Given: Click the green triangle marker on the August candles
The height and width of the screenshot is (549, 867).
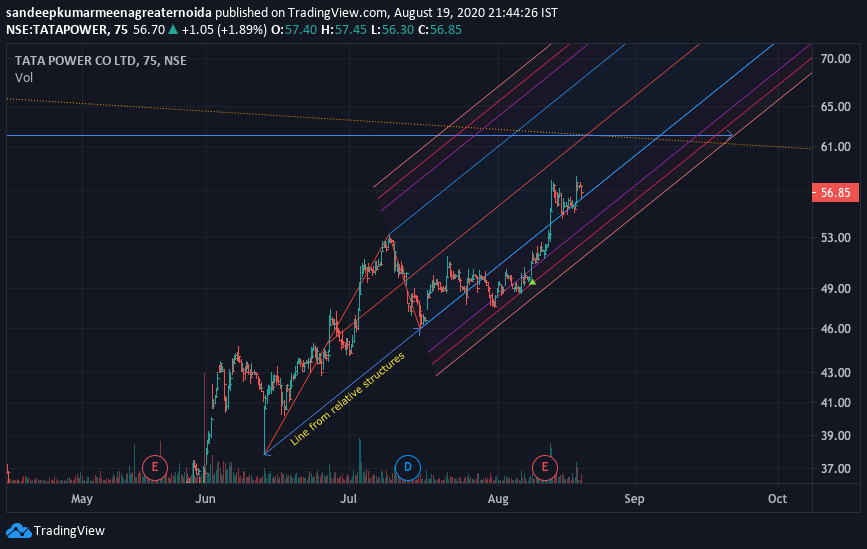Looking at the screenshot, I should [x=532, y=282].
